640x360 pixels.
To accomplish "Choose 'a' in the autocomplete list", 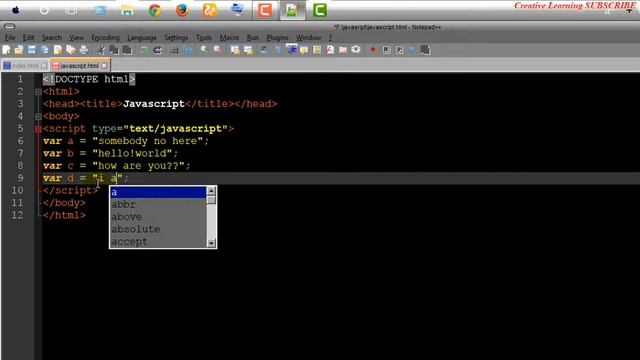I will pos(158,192).
